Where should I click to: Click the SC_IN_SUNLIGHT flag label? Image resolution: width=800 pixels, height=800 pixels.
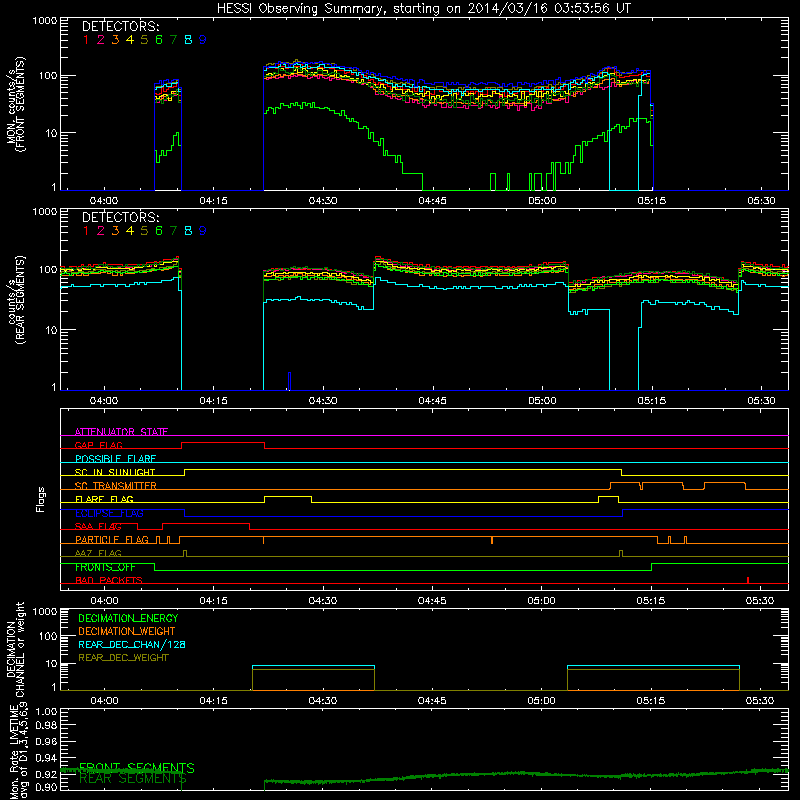point(115,472)
